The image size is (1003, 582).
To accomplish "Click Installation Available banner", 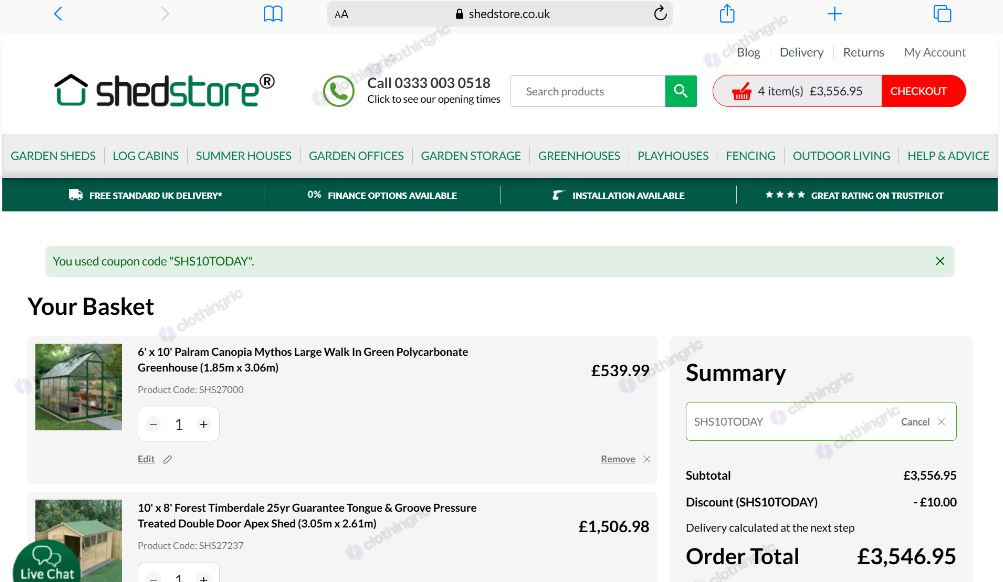I will click(619, 195).
